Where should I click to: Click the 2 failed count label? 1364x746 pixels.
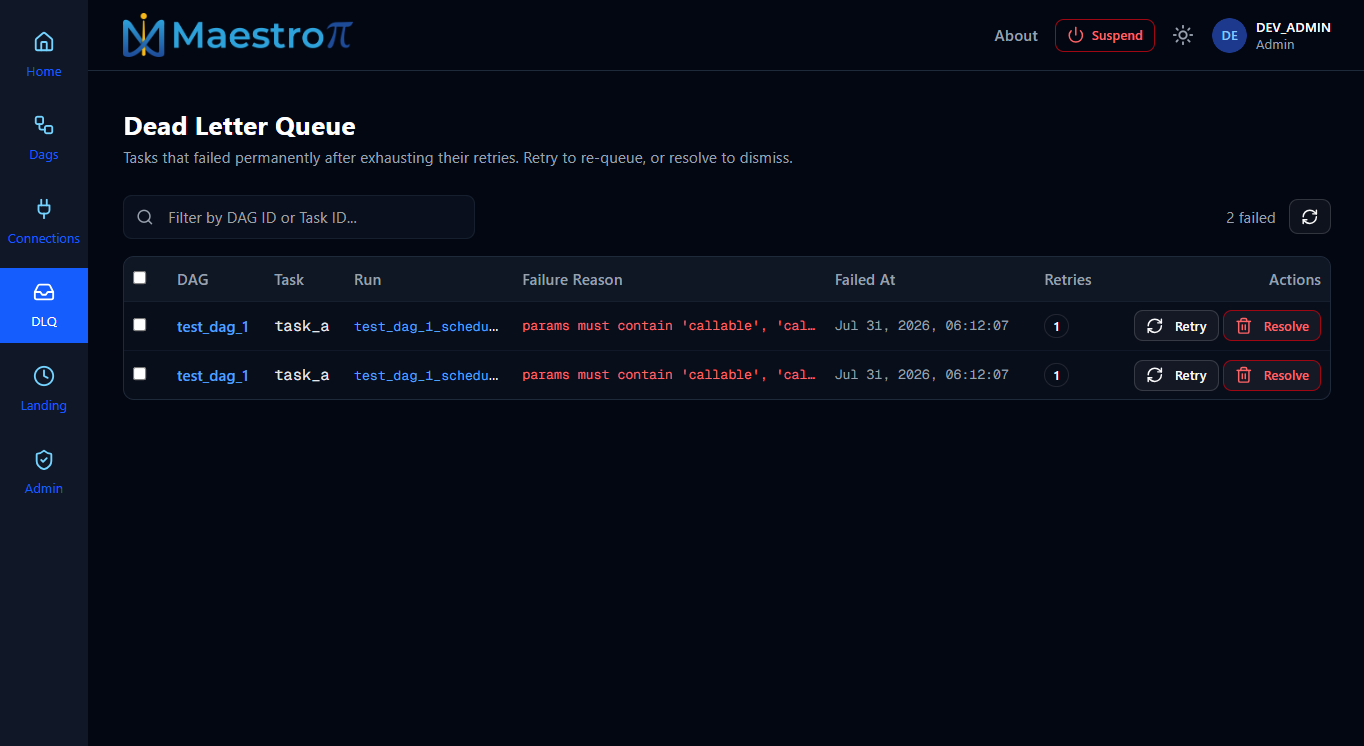click(1251, 217)
